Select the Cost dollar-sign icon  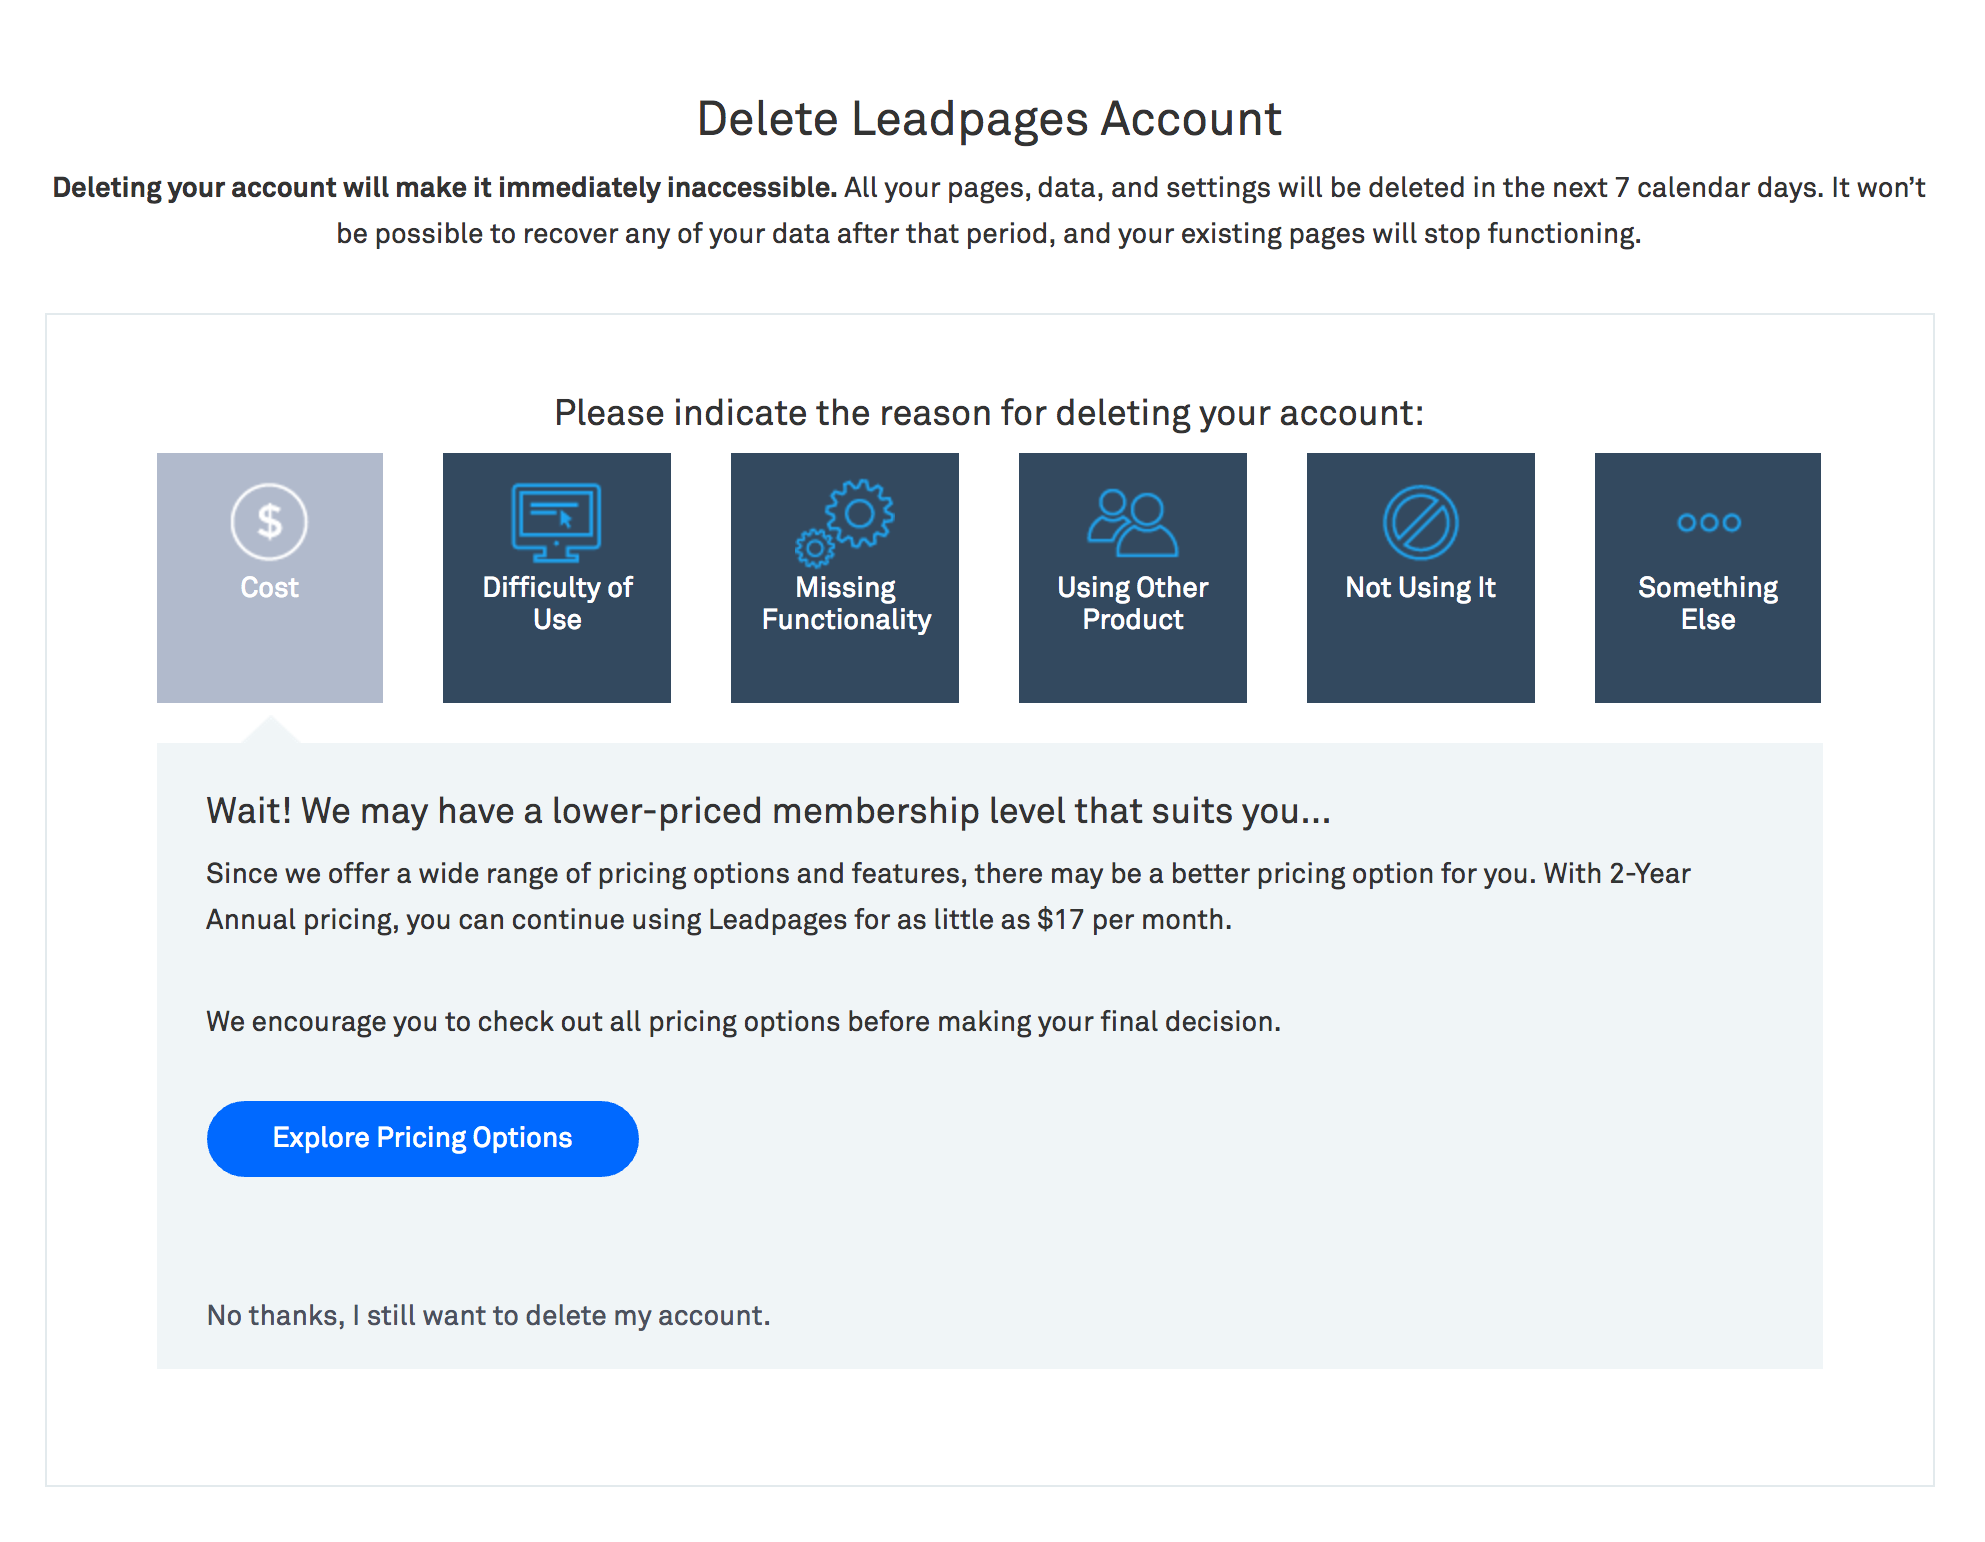[269, 522]
